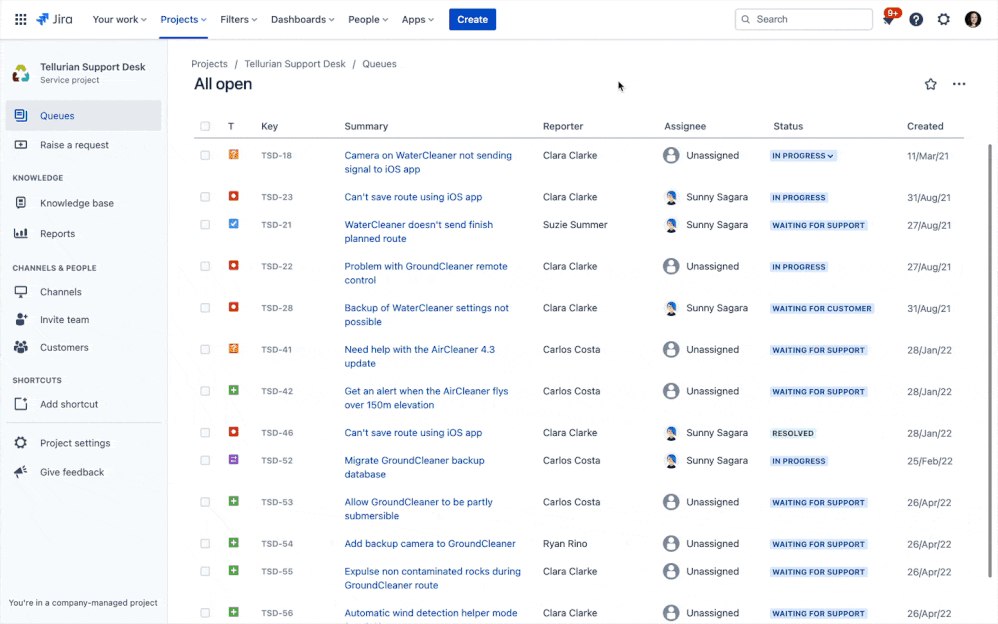
Task: Check the box for TSD-41 row
Action: pos(205,350)
